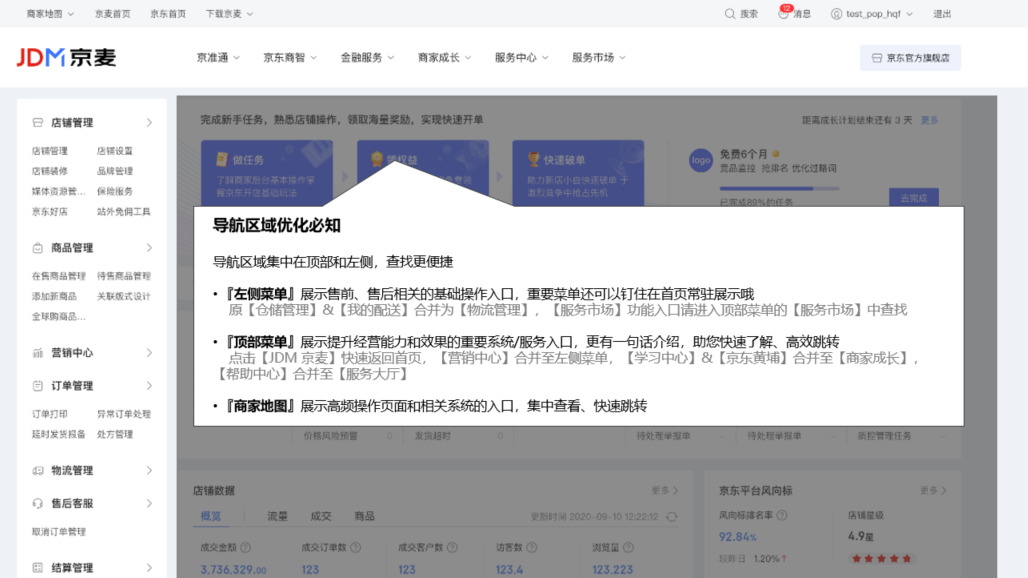
Task: Open the 商家地图 dropdown
Action: pos(50,14)
